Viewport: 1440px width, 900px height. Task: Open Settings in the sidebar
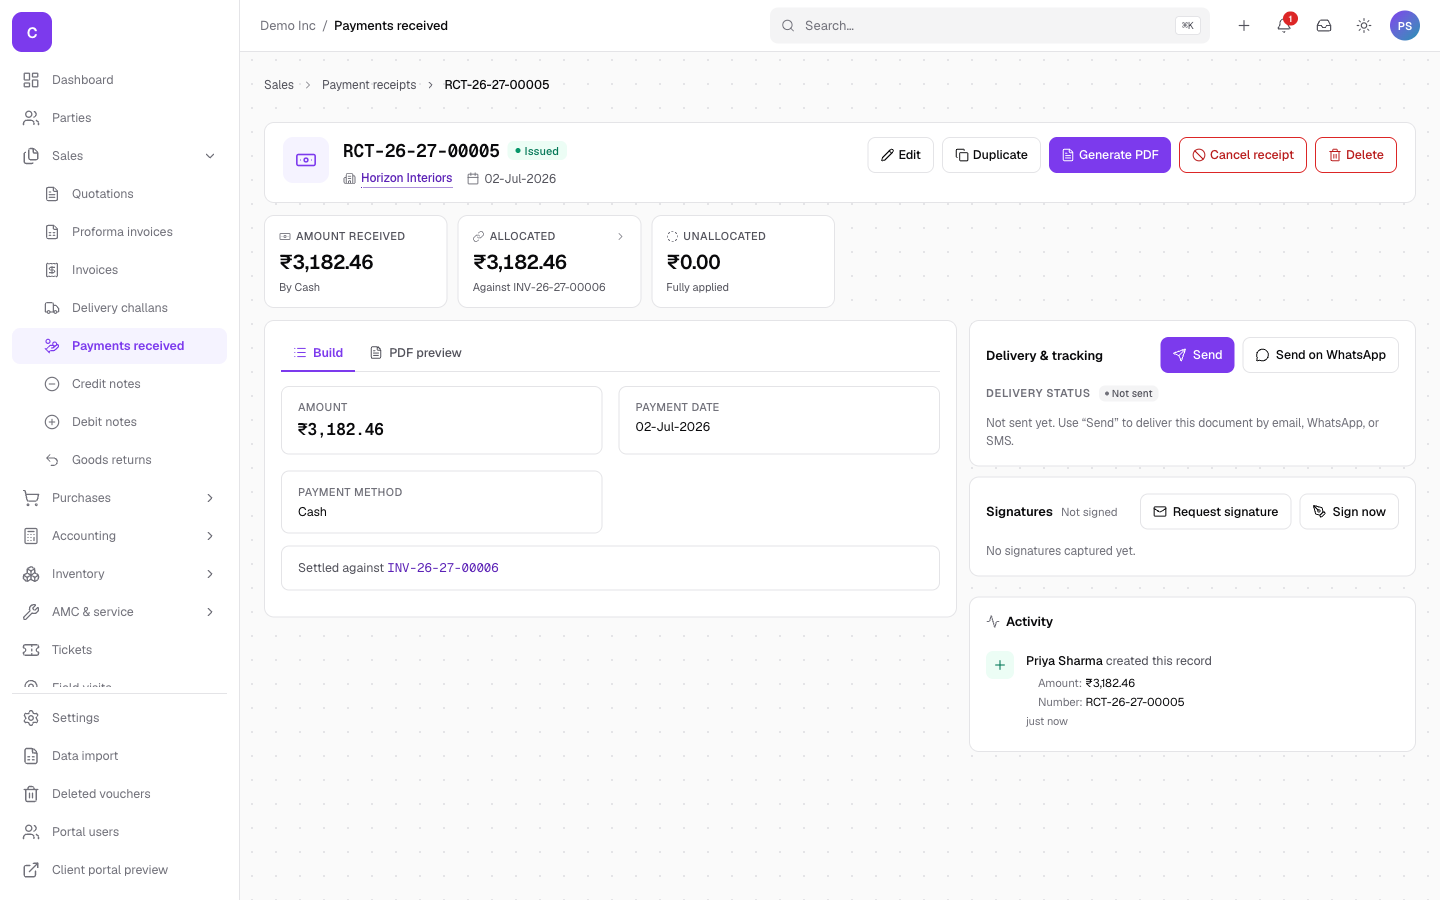pos(119,718)
